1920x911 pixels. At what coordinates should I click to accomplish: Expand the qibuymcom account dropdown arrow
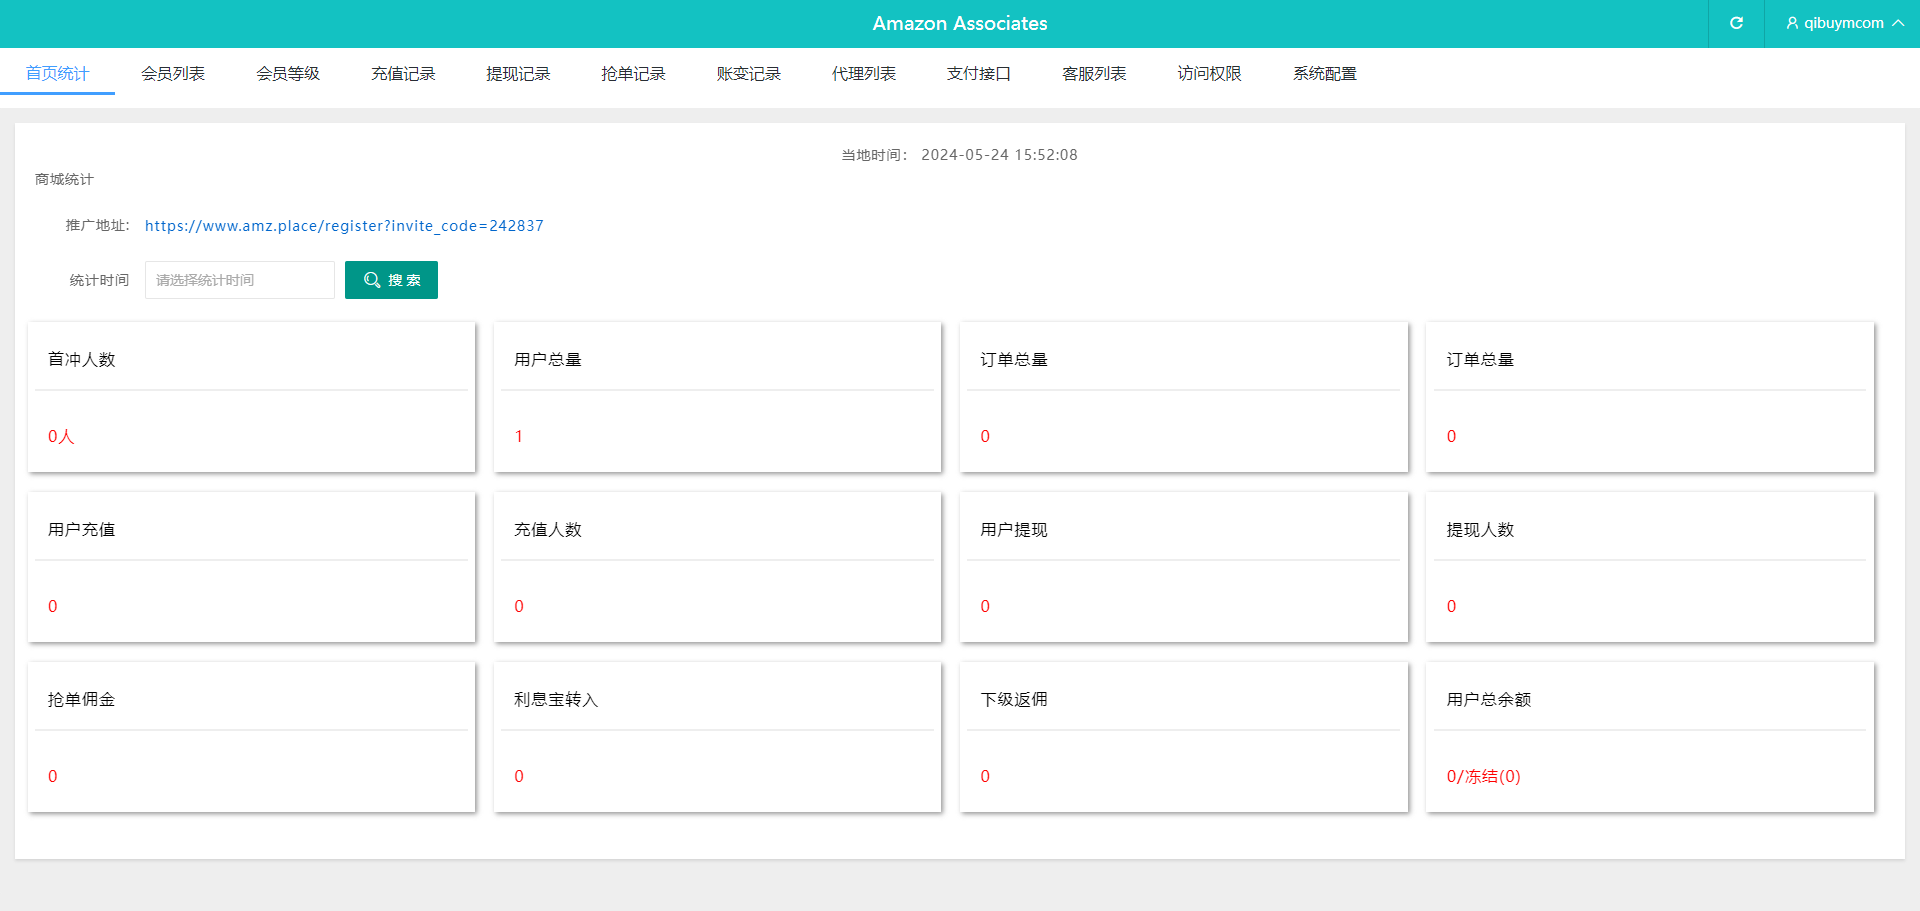[x=1898, y=23]
